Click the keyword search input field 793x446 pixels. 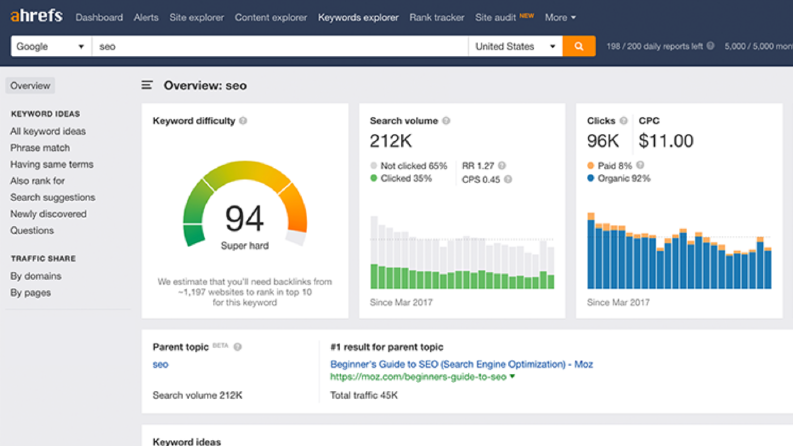point(280,46)
